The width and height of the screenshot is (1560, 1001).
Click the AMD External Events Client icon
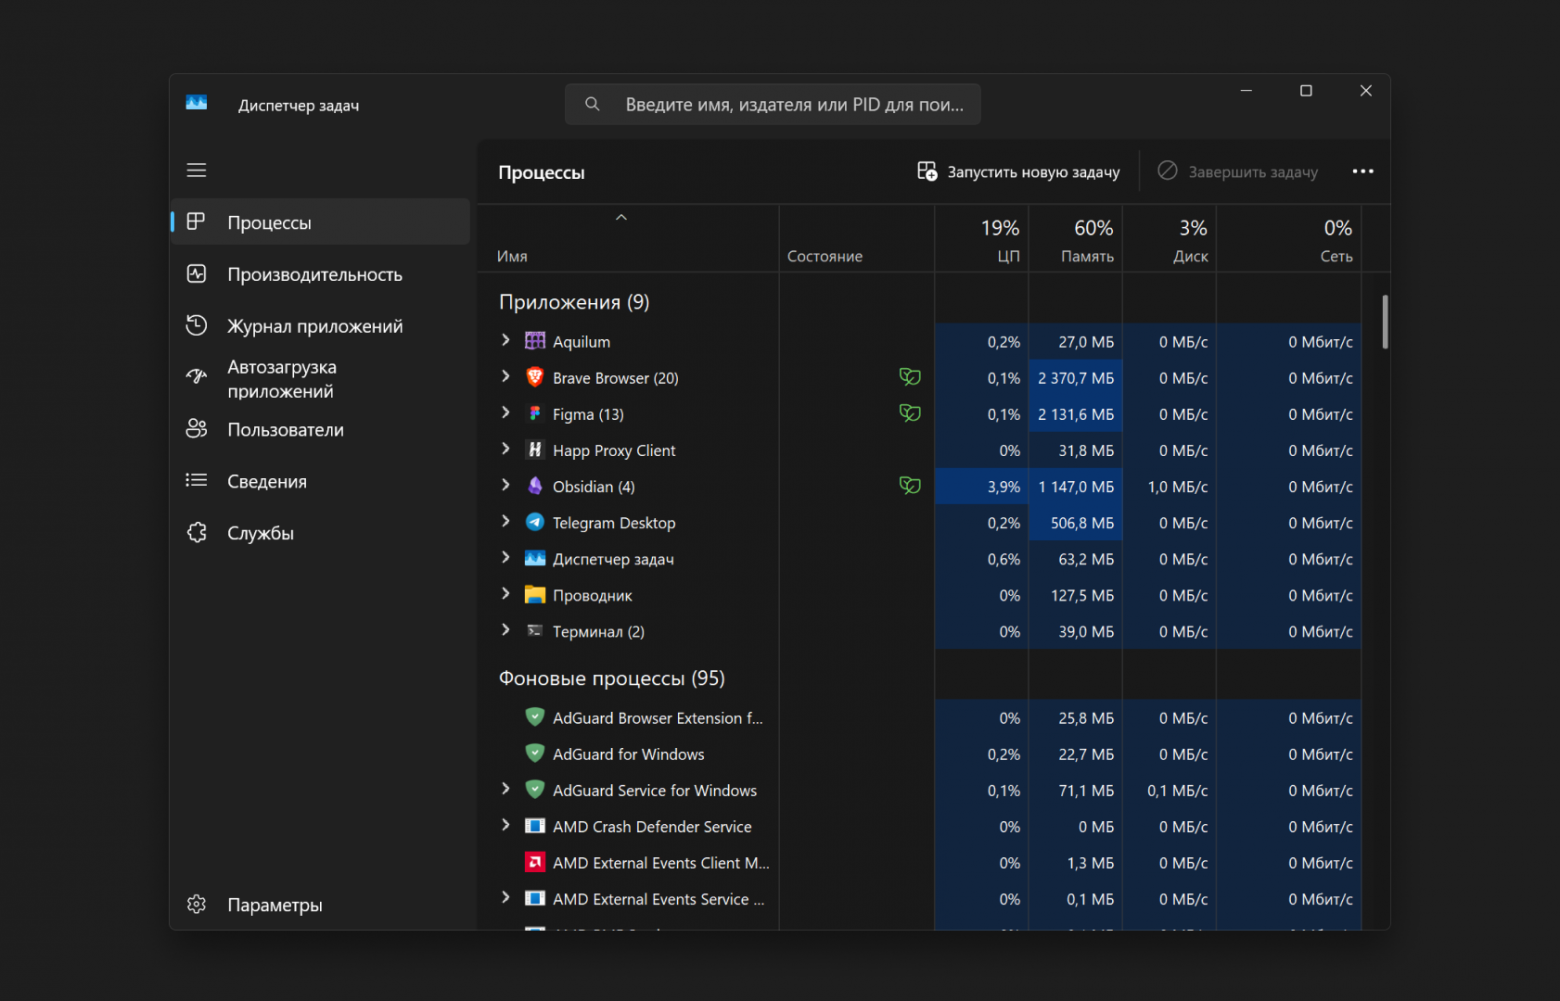pos(535,862)
